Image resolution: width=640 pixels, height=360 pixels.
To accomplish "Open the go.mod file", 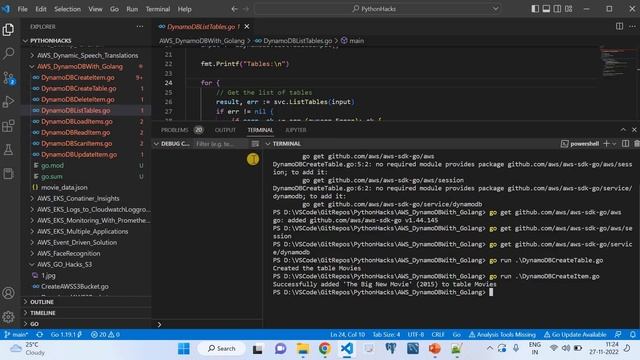I will tap(52, 166).
